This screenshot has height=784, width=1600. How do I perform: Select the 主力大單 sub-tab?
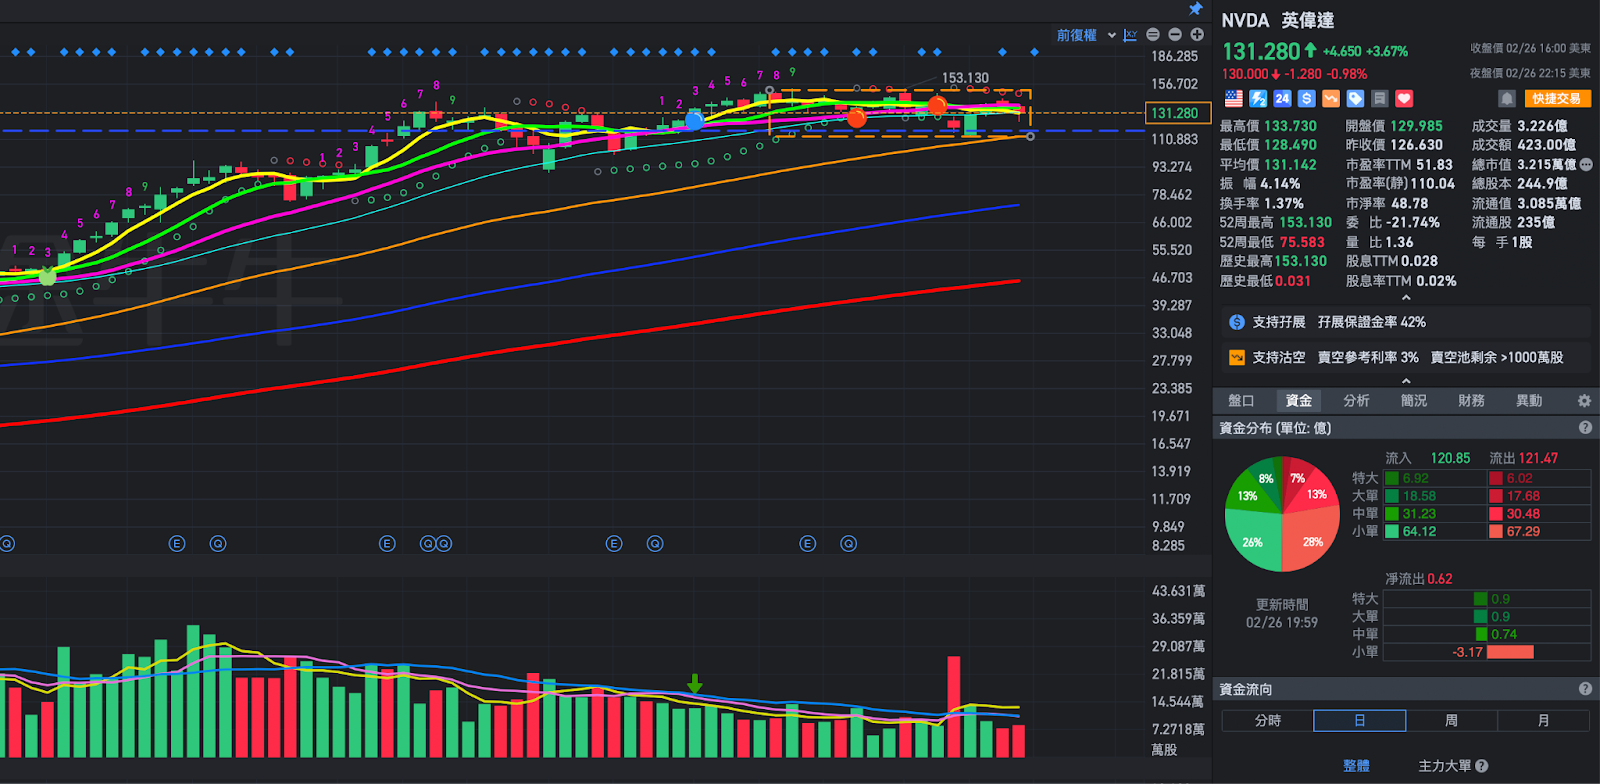(1445, 766)
